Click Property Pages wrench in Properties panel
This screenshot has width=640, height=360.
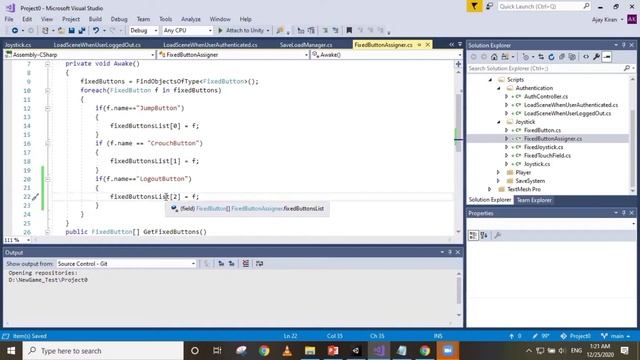coord(498,236)
